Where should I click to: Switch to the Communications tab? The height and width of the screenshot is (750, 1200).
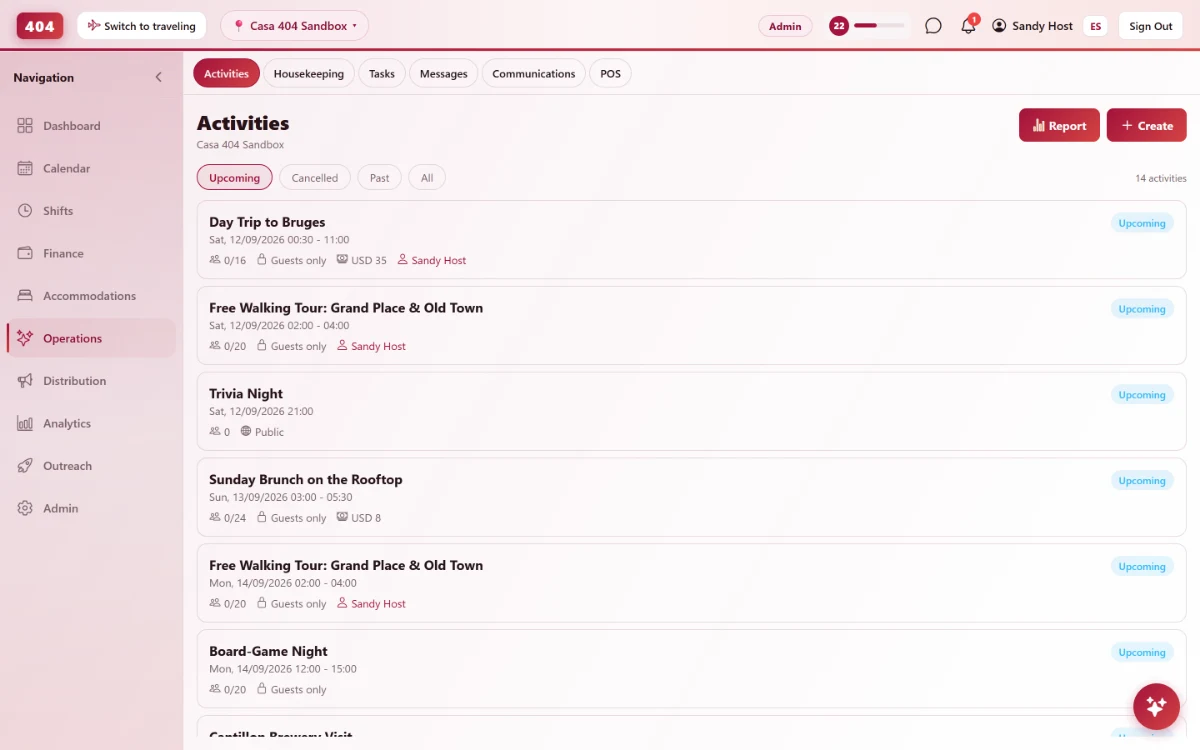click(x=534, y=73)
